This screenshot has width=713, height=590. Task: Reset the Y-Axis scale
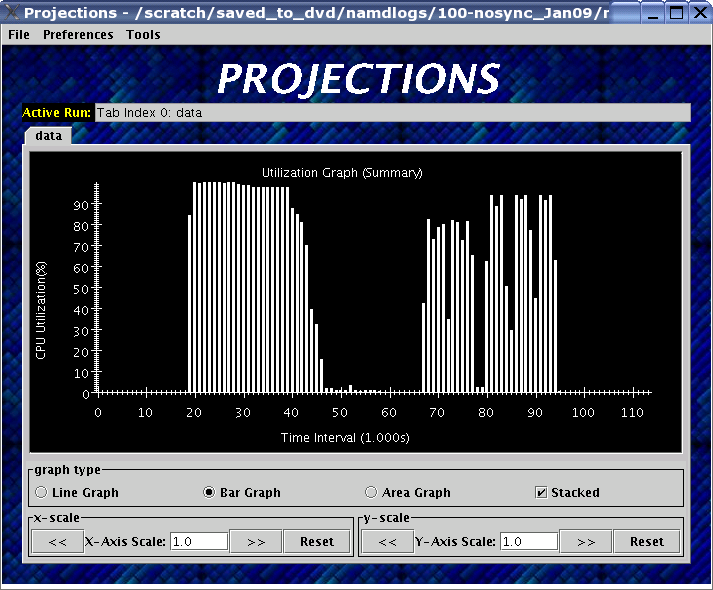pos(646,541)
